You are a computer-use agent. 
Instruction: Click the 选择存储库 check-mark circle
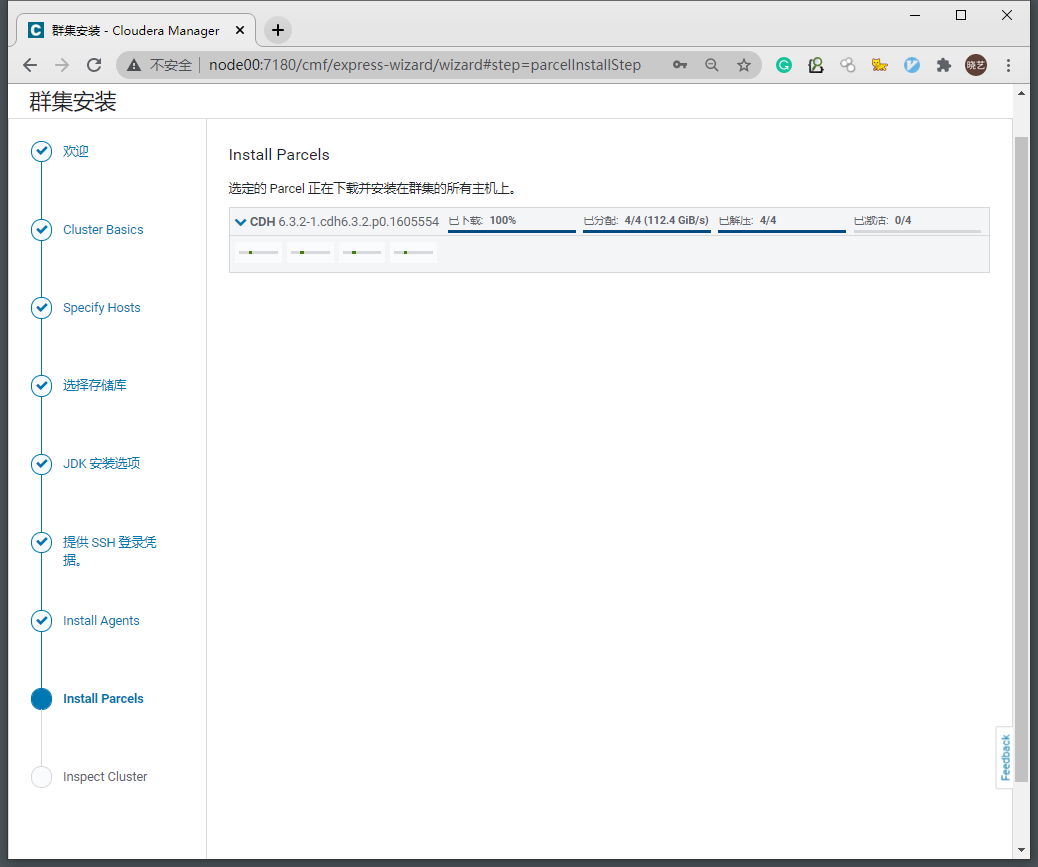click(x=42, y=386)
